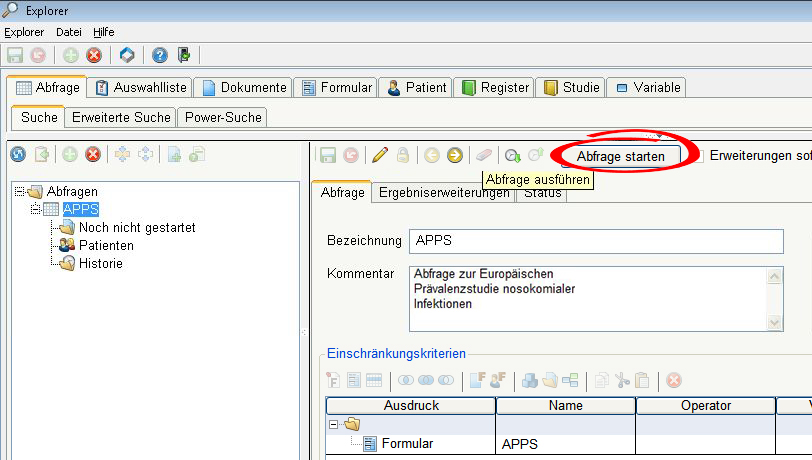Image resolution: width=812 pixels, height=460 pixels.
Task: Click the blue cubes icon in criteria toolbar
Action: point(529,380)
